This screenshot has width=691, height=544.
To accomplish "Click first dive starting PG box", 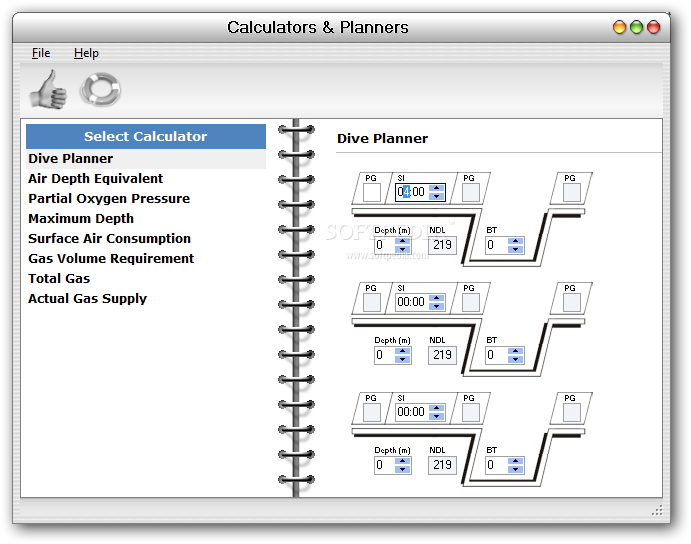I will click(372, 193).
